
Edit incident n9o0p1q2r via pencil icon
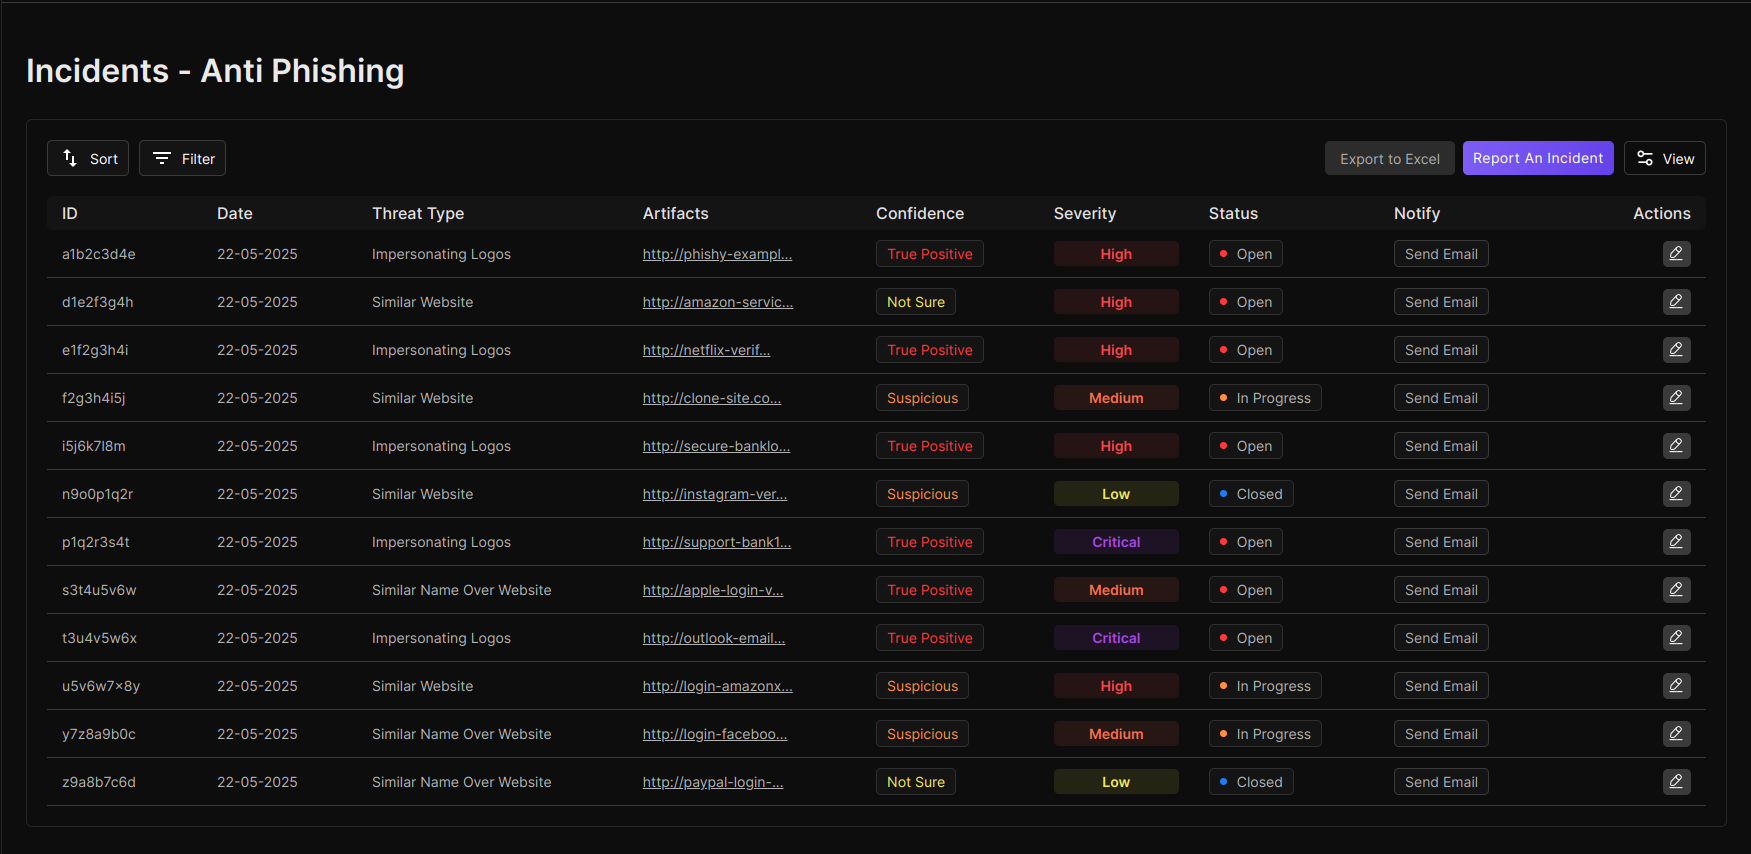(x=1676, y=494)
